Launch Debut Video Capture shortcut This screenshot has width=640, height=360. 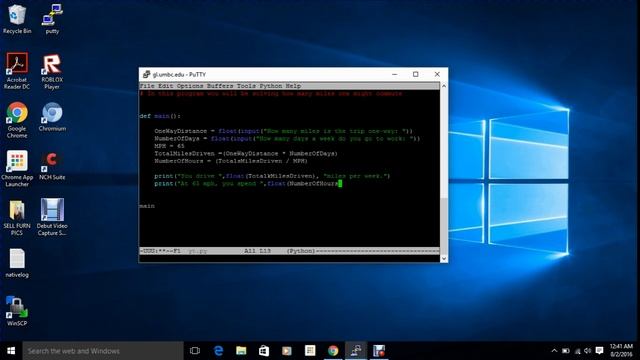pos(52,217)
